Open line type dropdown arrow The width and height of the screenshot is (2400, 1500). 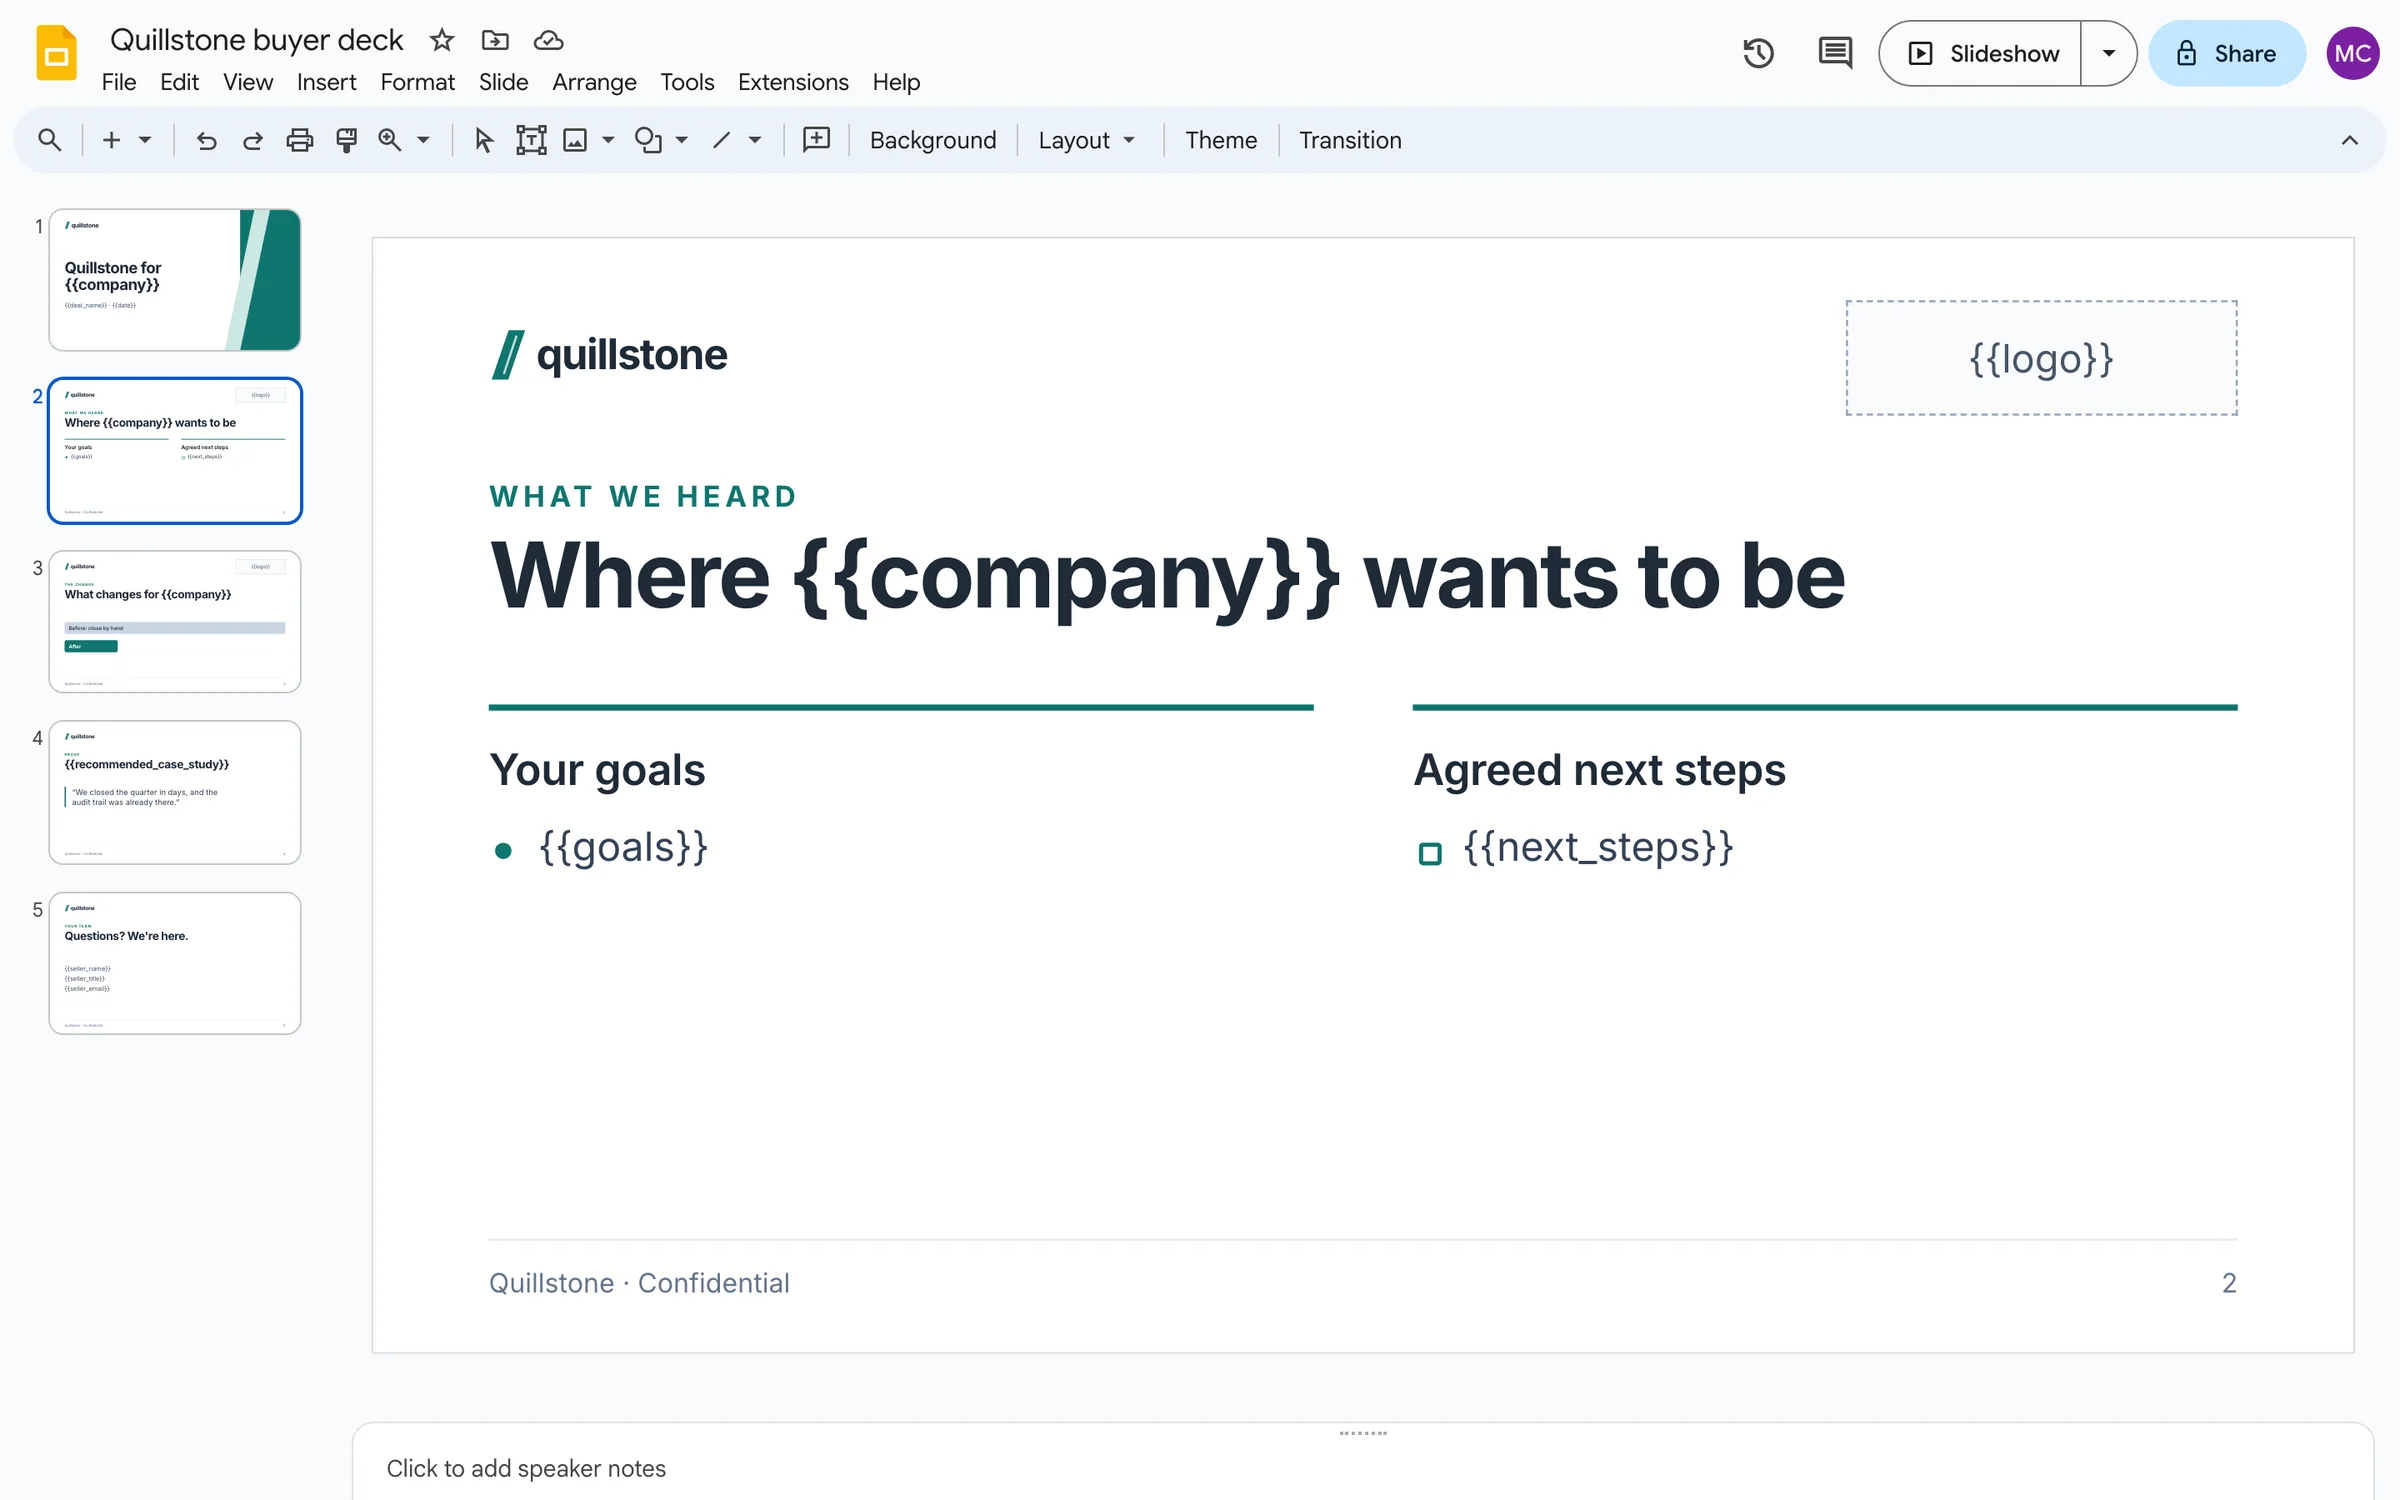click(x=755, y=140)
